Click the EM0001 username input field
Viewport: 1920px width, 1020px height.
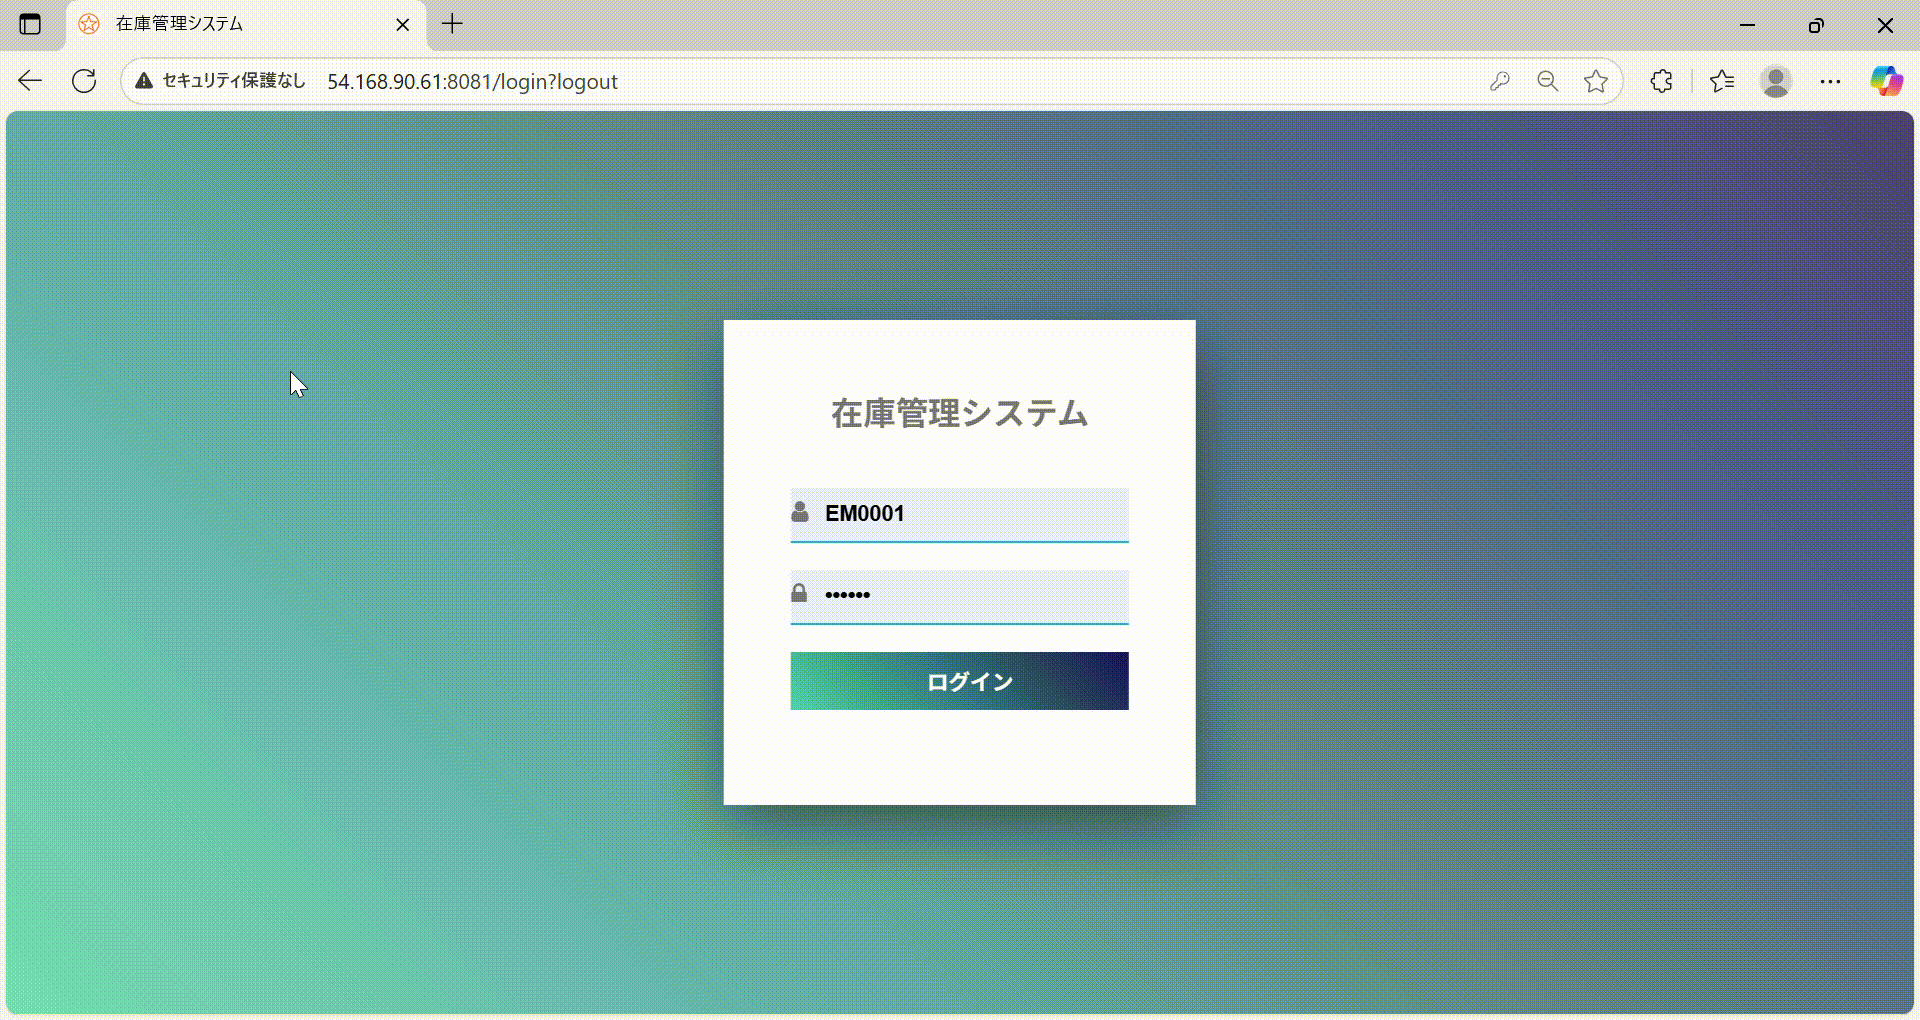tap(970, 514)
